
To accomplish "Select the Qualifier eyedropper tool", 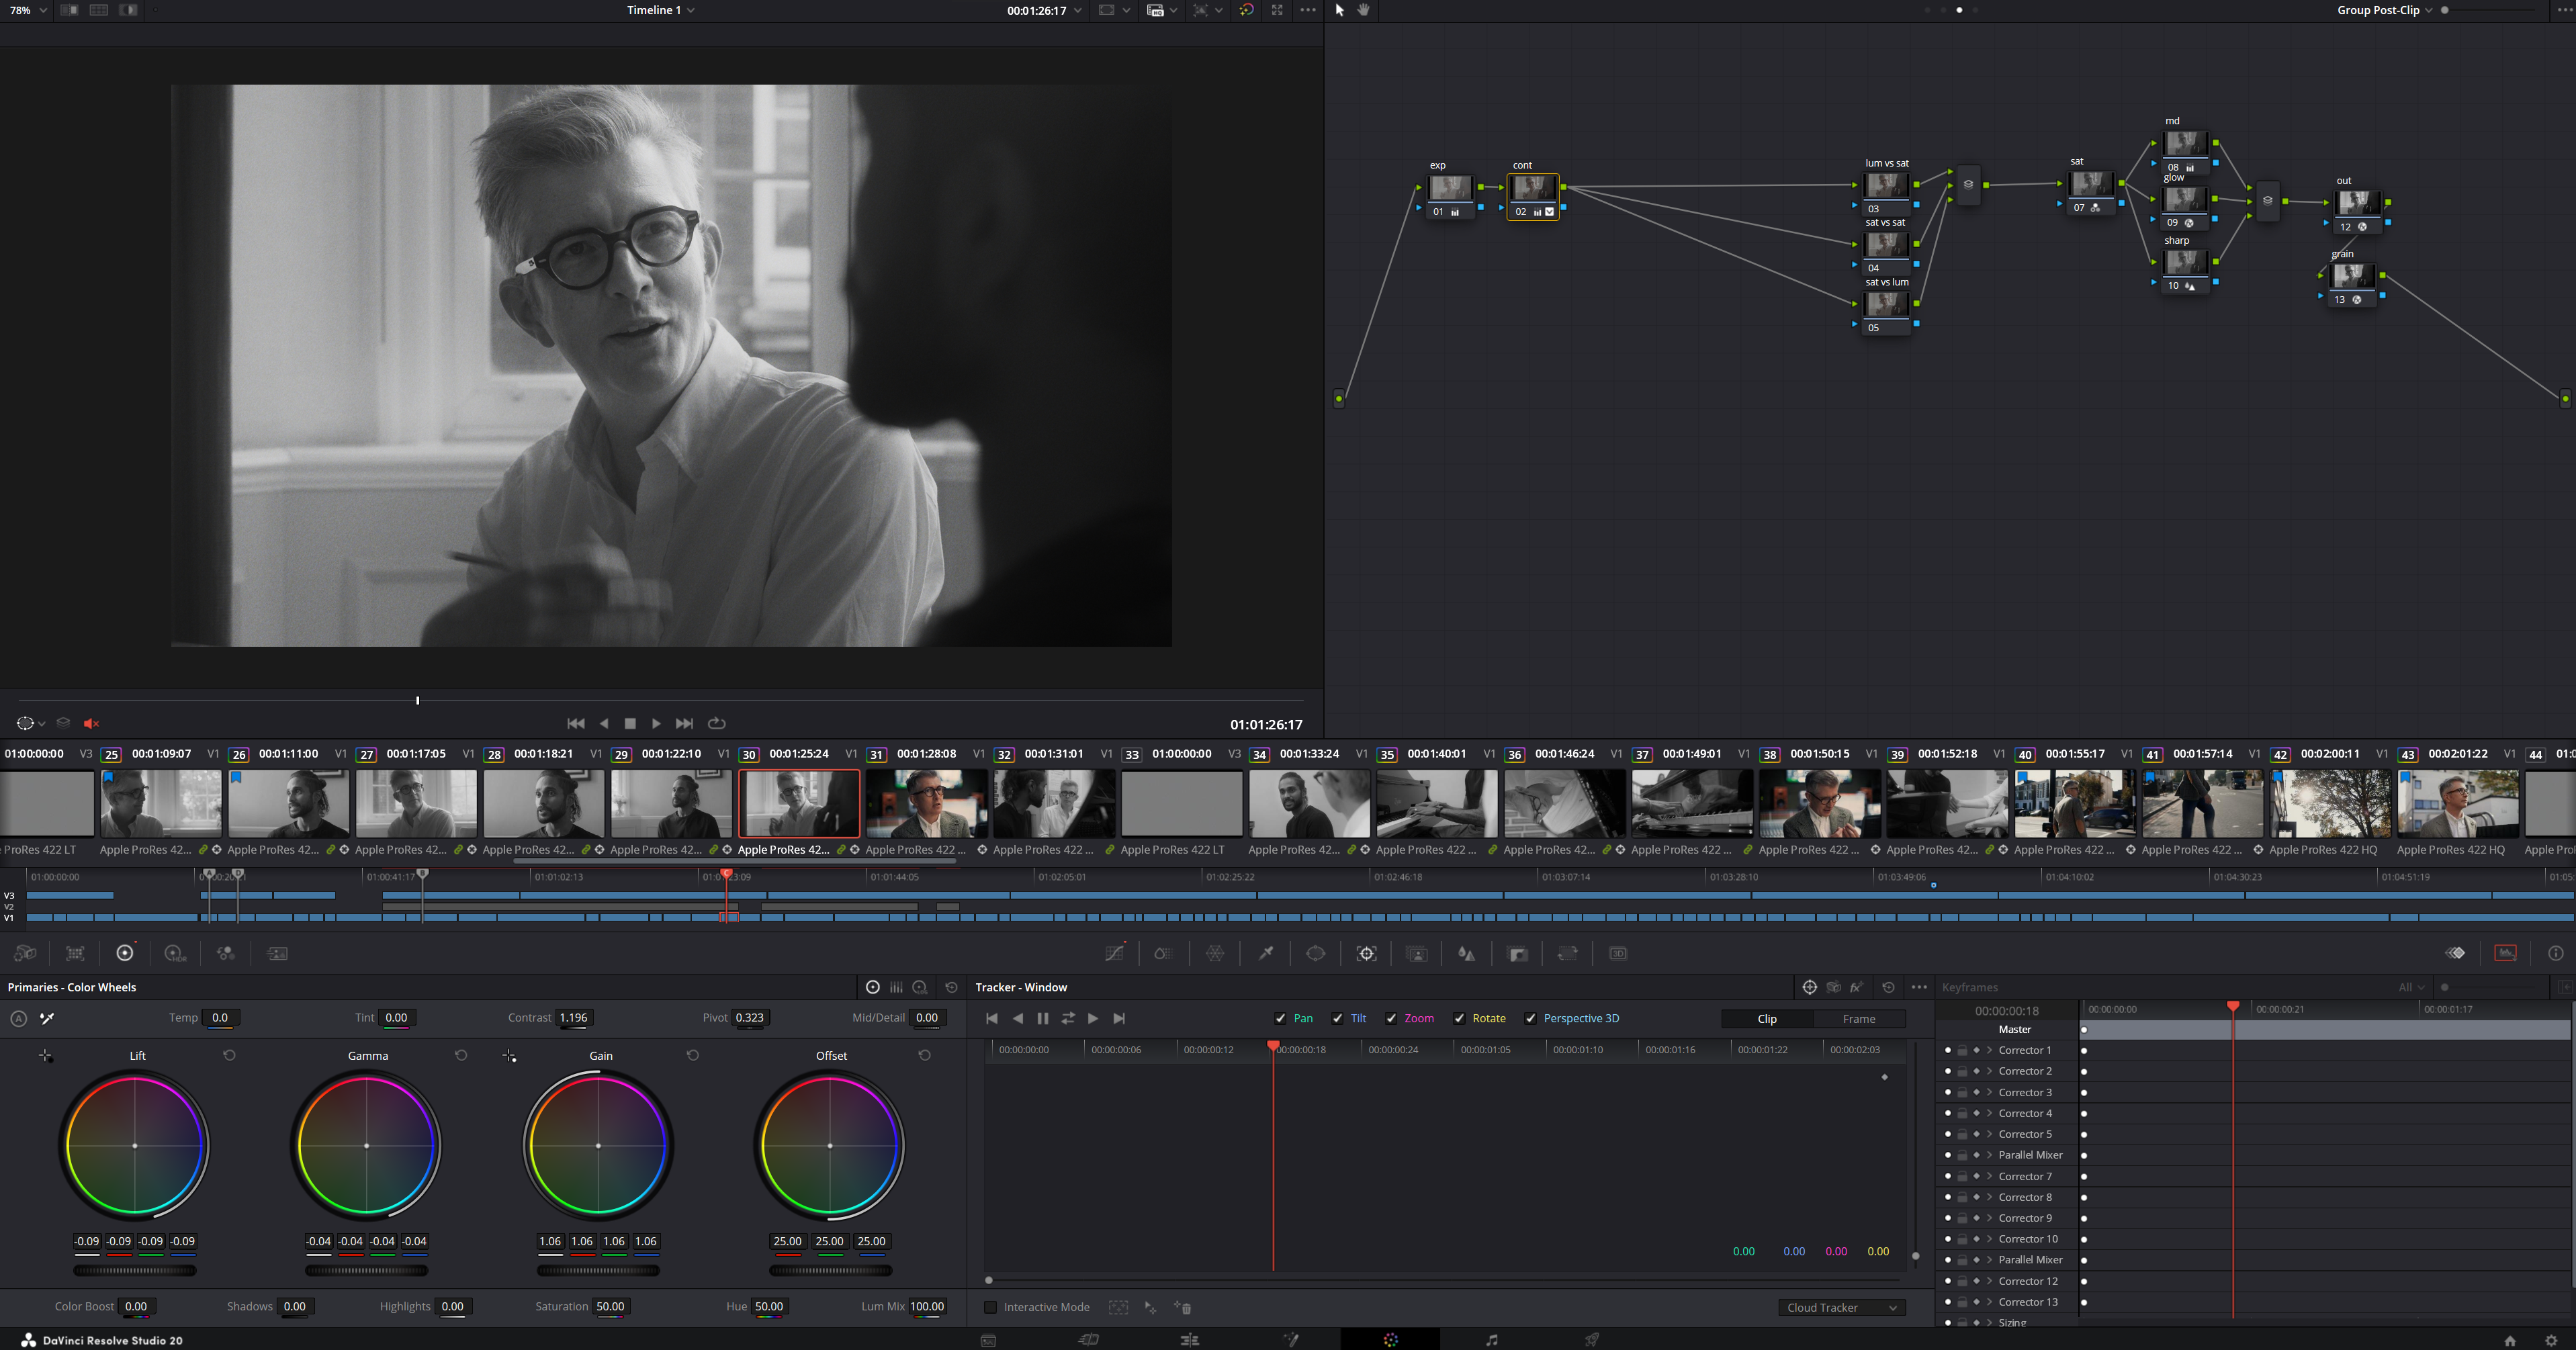I will pos(1267,953).
